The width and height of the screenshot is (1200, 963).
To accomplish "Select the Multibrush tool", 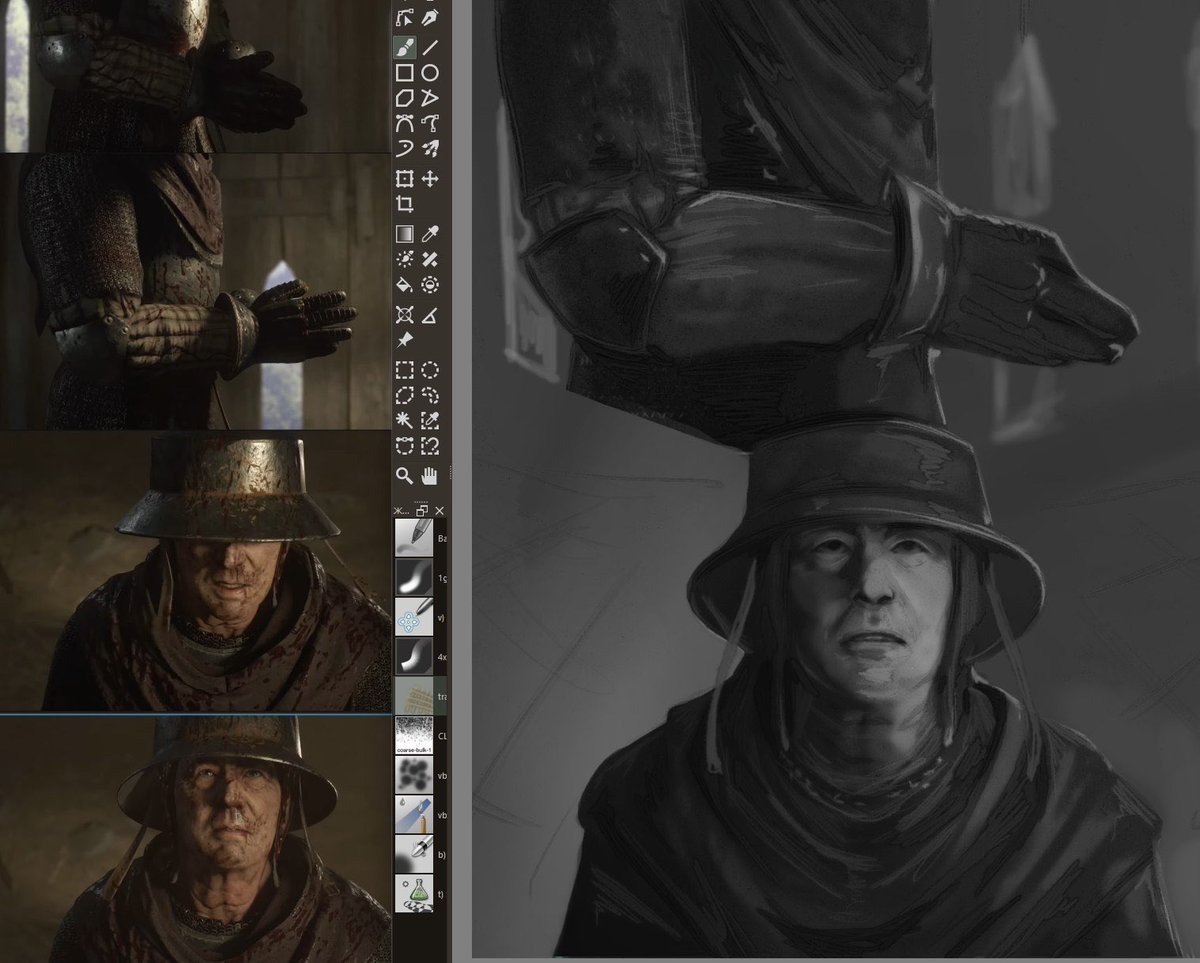I will pos(430,149).
